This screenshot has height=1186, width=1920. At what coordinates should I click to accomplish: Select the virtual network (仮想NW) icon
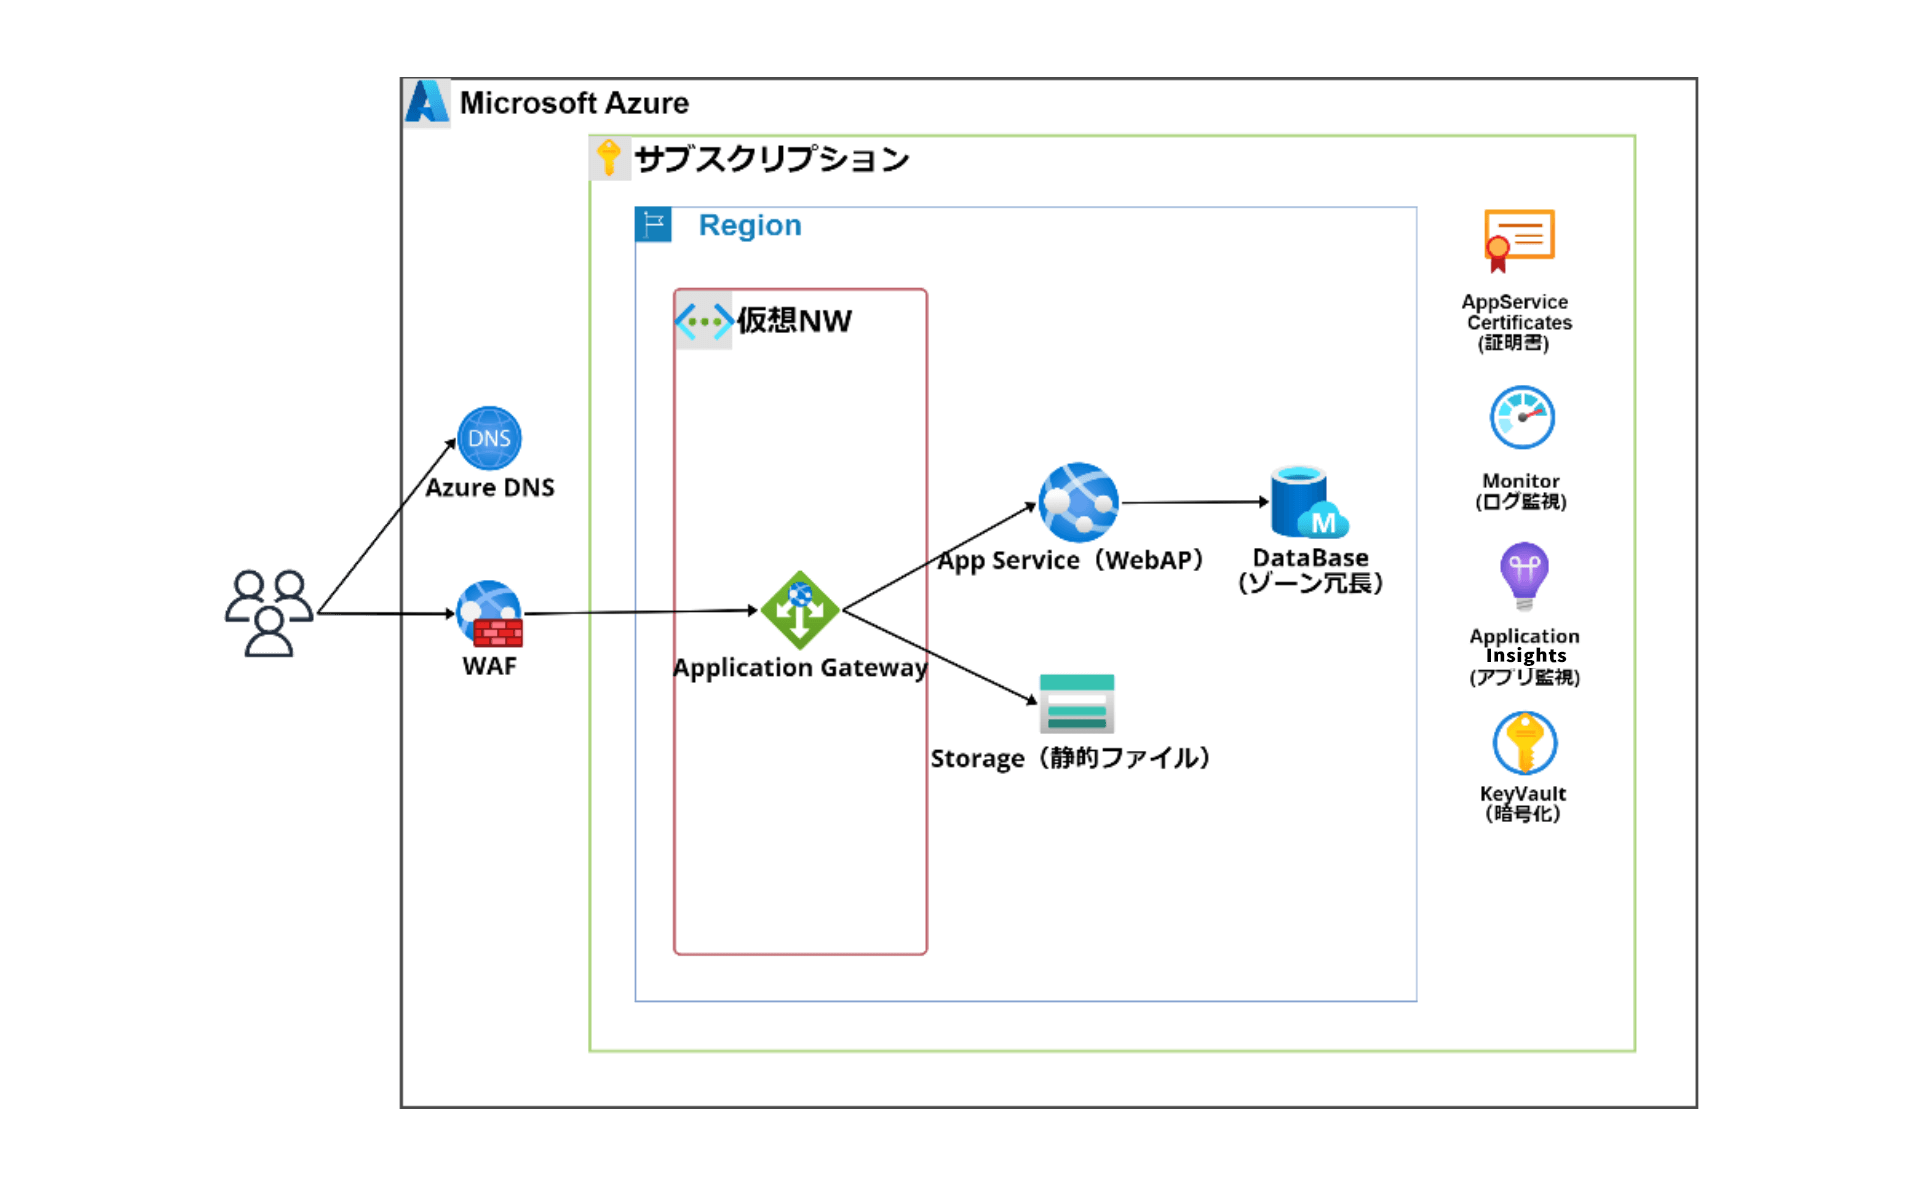704,322
